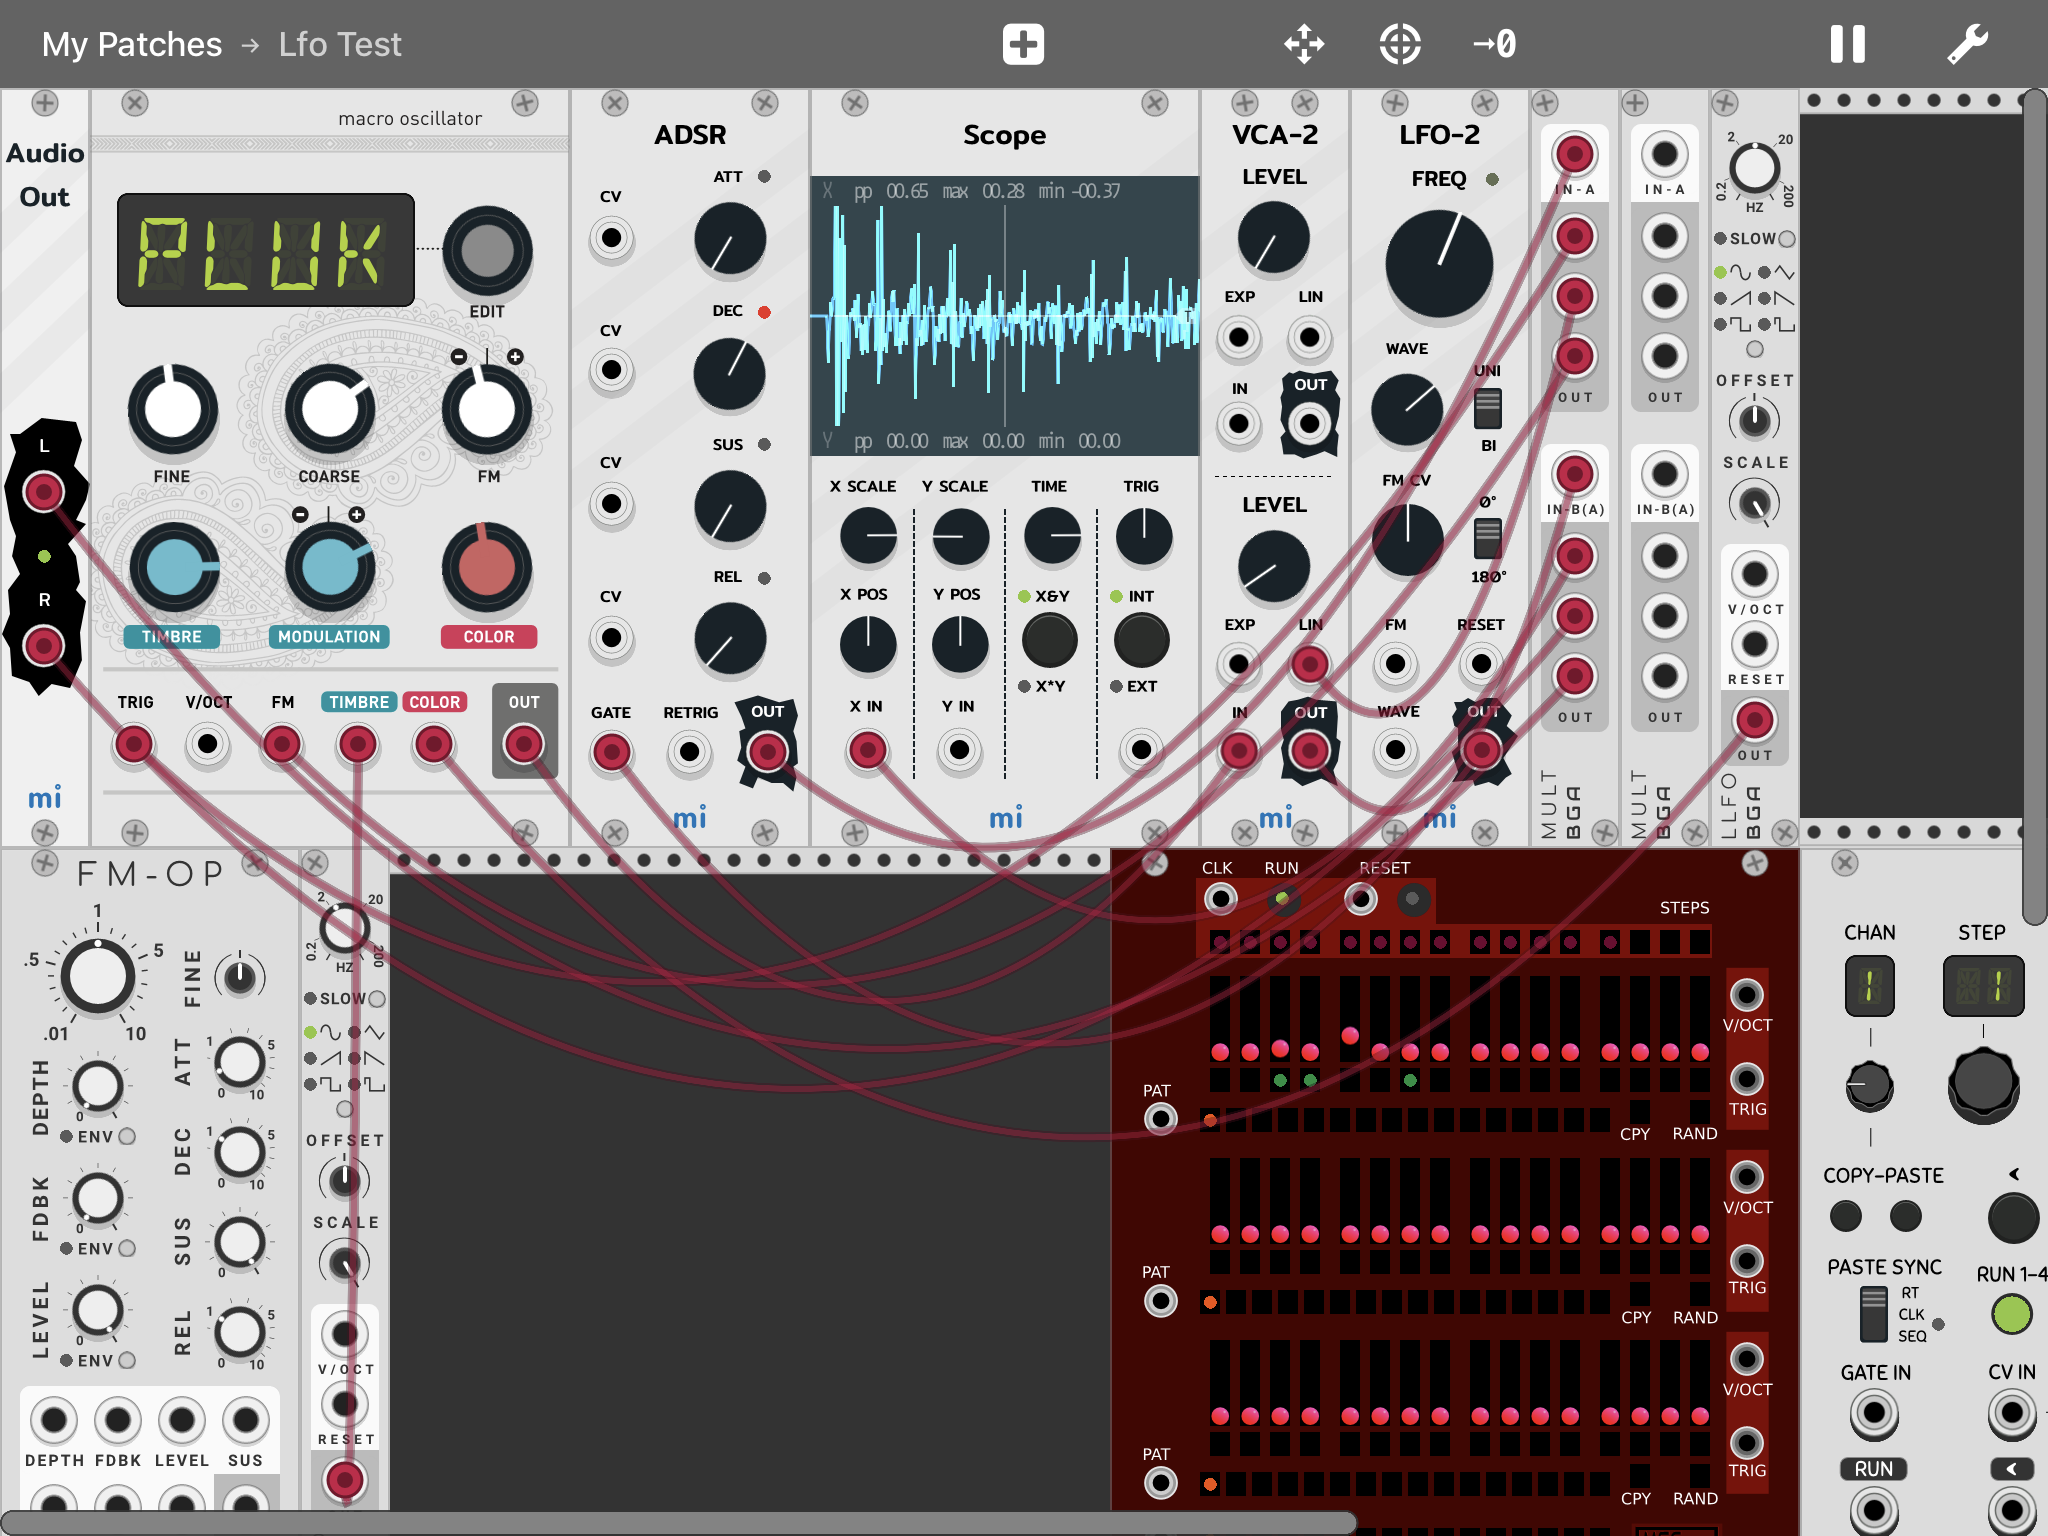Screen dimensions: 2048x1536
Task: Remove the ADSR module via its X
Action: (614, 103)
